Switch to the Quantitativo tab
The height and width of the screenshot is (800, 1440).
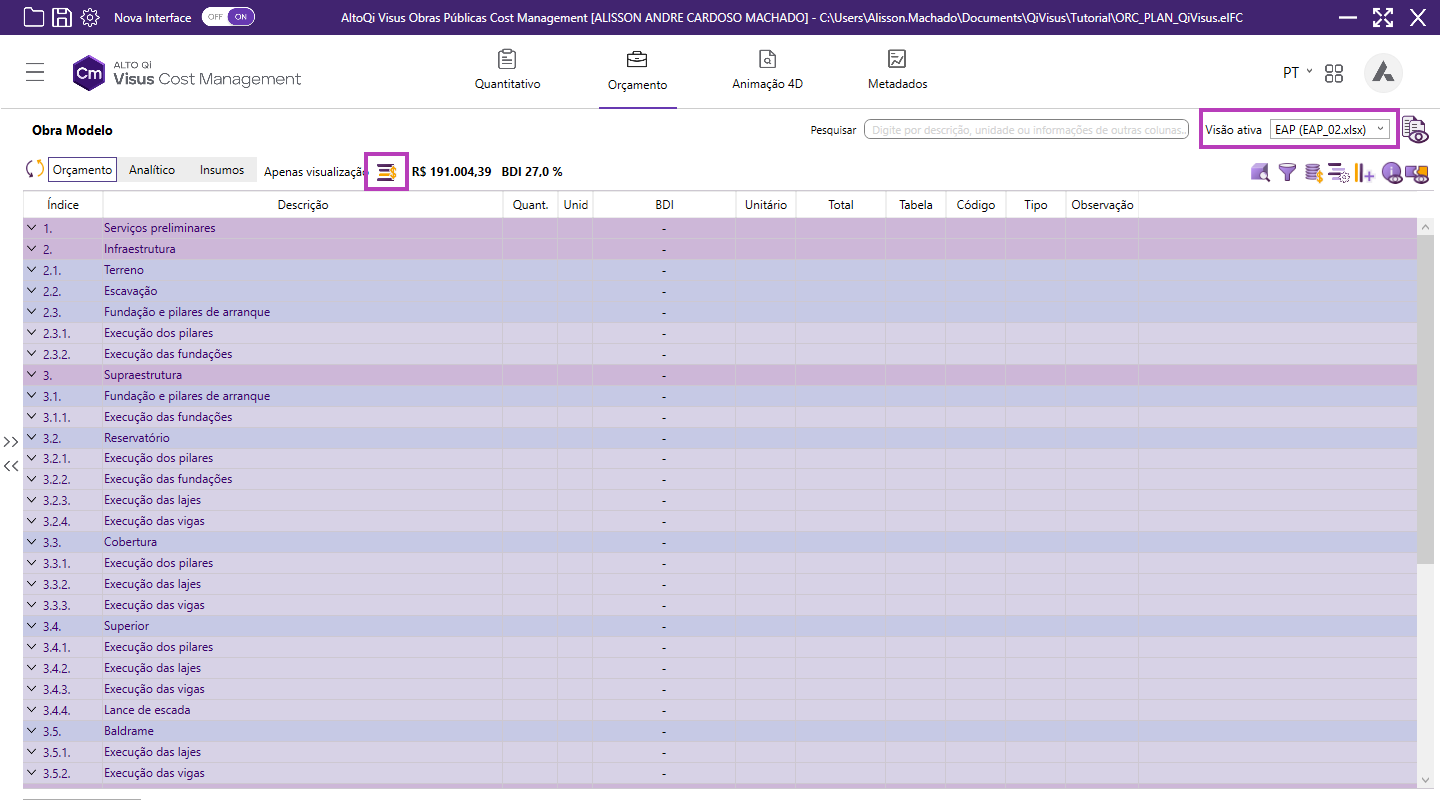(507, 70)
